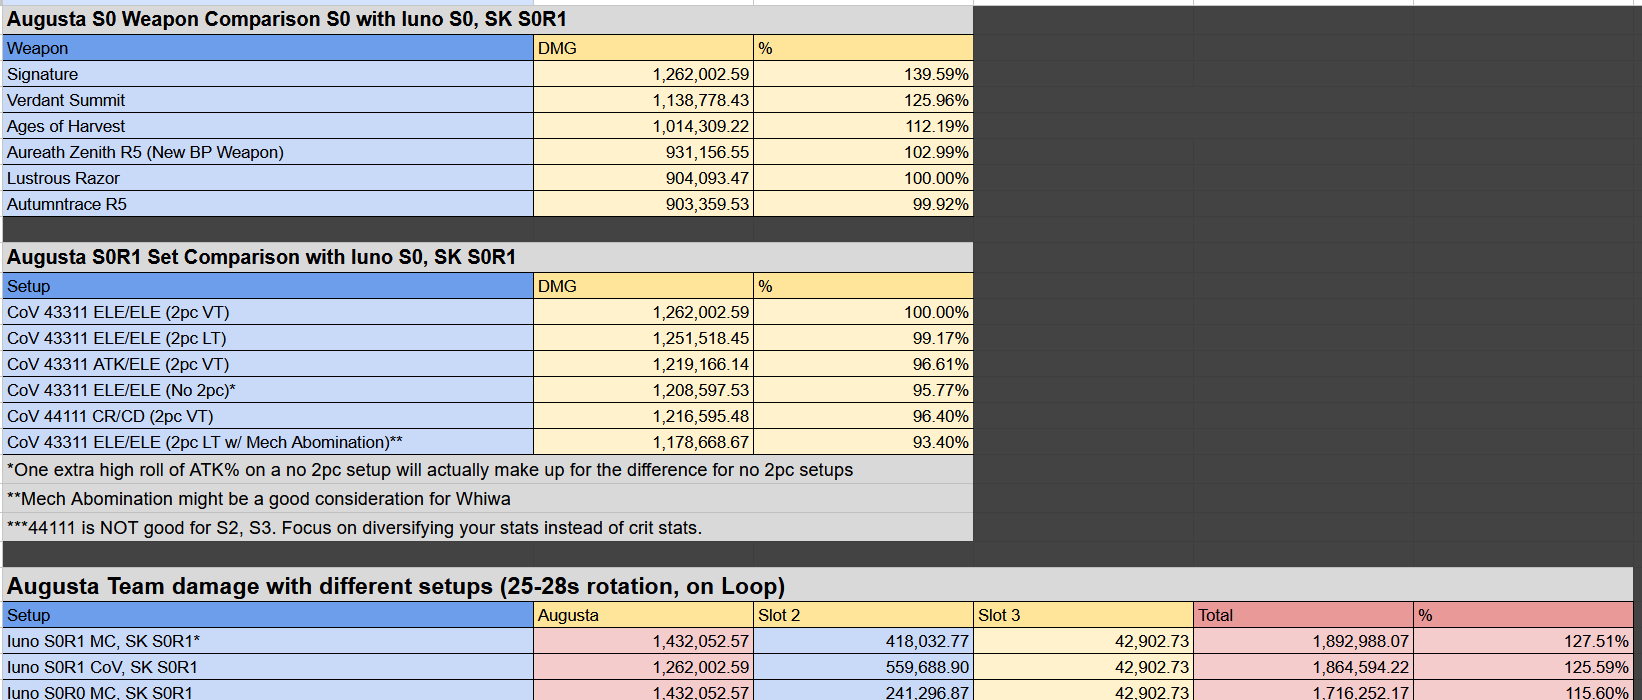The image size is (1642, 700).
Task: Select 'Iuno S0R1 MC, SK S0R1*' row label
Action: (x=268, y=641)
